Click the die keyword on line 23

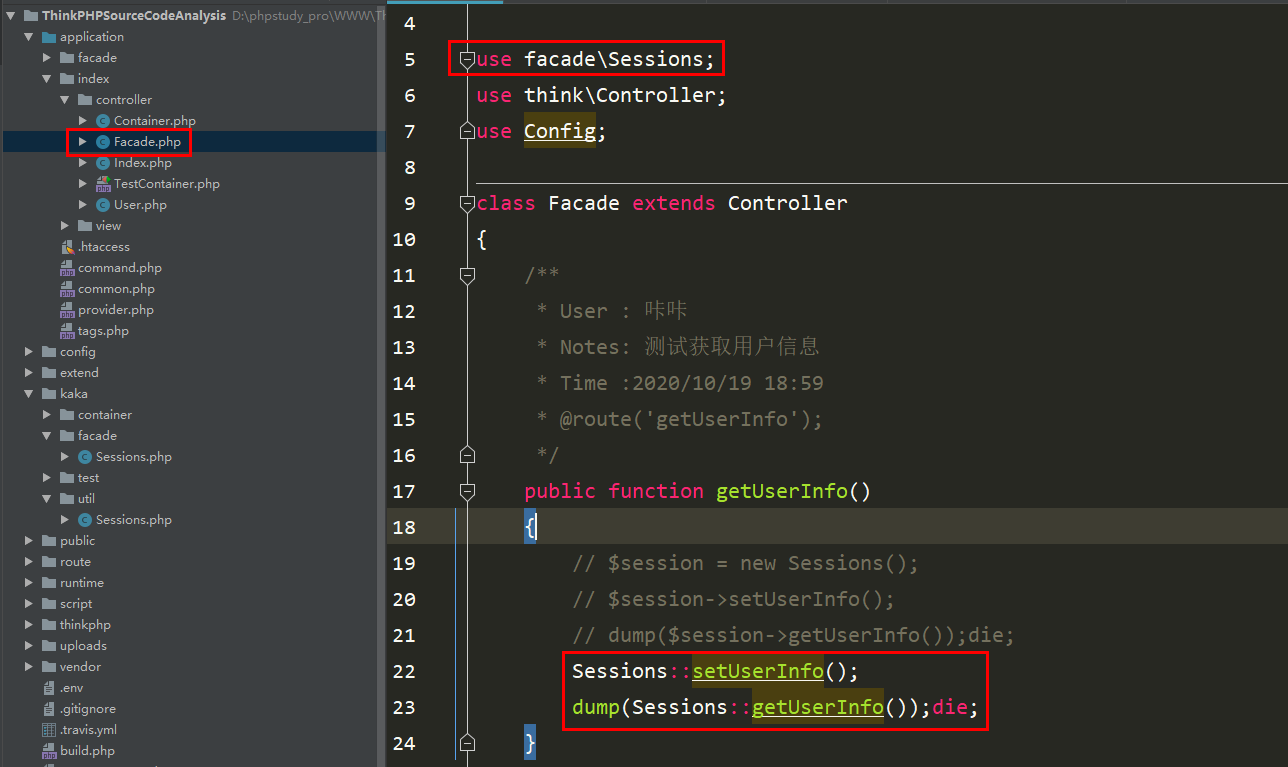coord(950,708)
